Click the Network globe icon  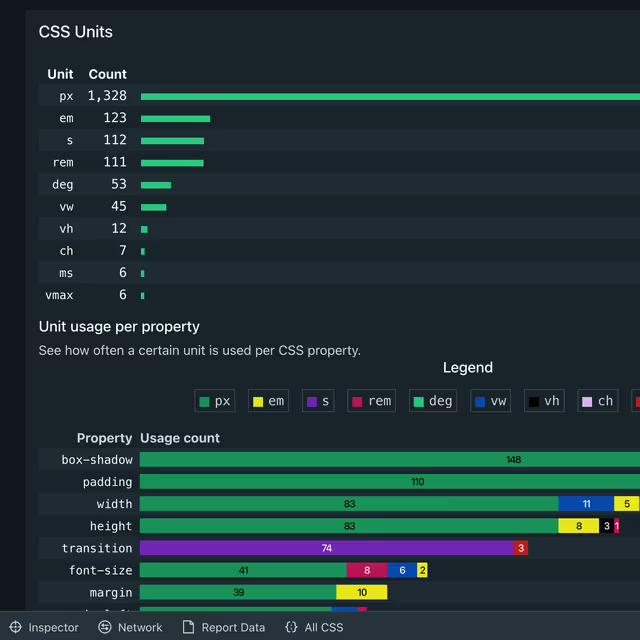(105, 627)
